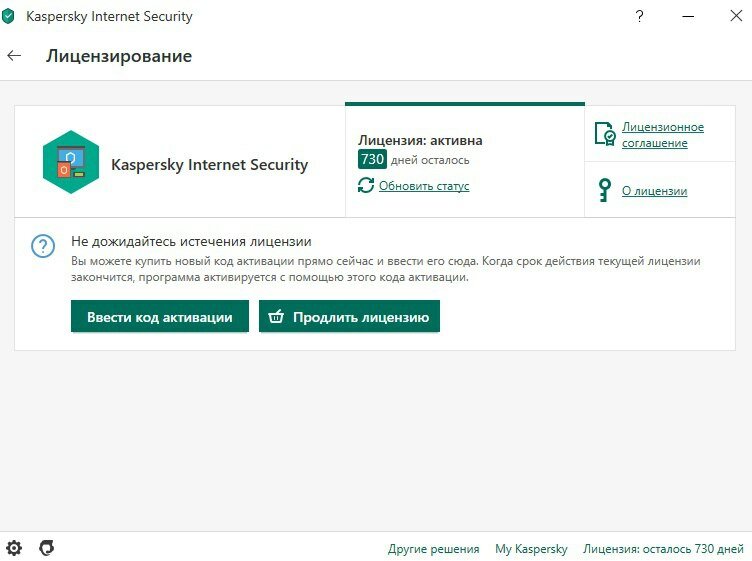Open 'Обновить статус' link

pyautogui.click(x=424, y=186)
